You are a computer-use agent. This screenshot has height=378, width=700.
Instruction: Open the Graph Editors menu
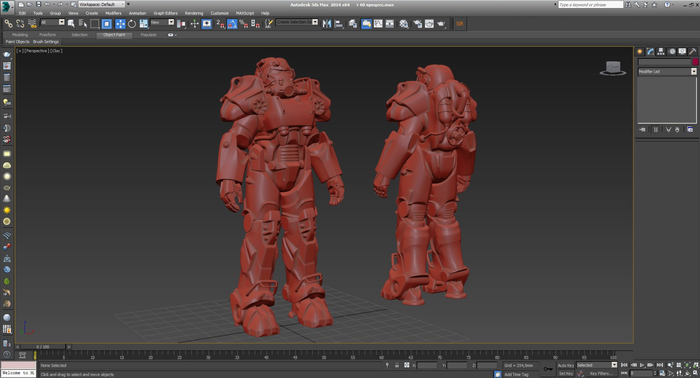pyautogui.click(x=165, y=13)
